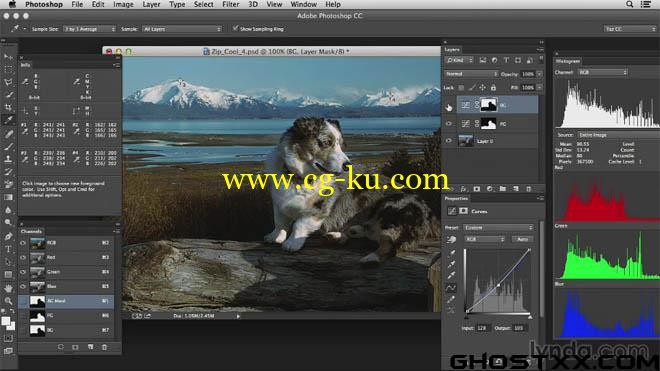The image size is (660, 371).
Task: Pick the black point eyedropper in Curves
Action: (451, 254)
